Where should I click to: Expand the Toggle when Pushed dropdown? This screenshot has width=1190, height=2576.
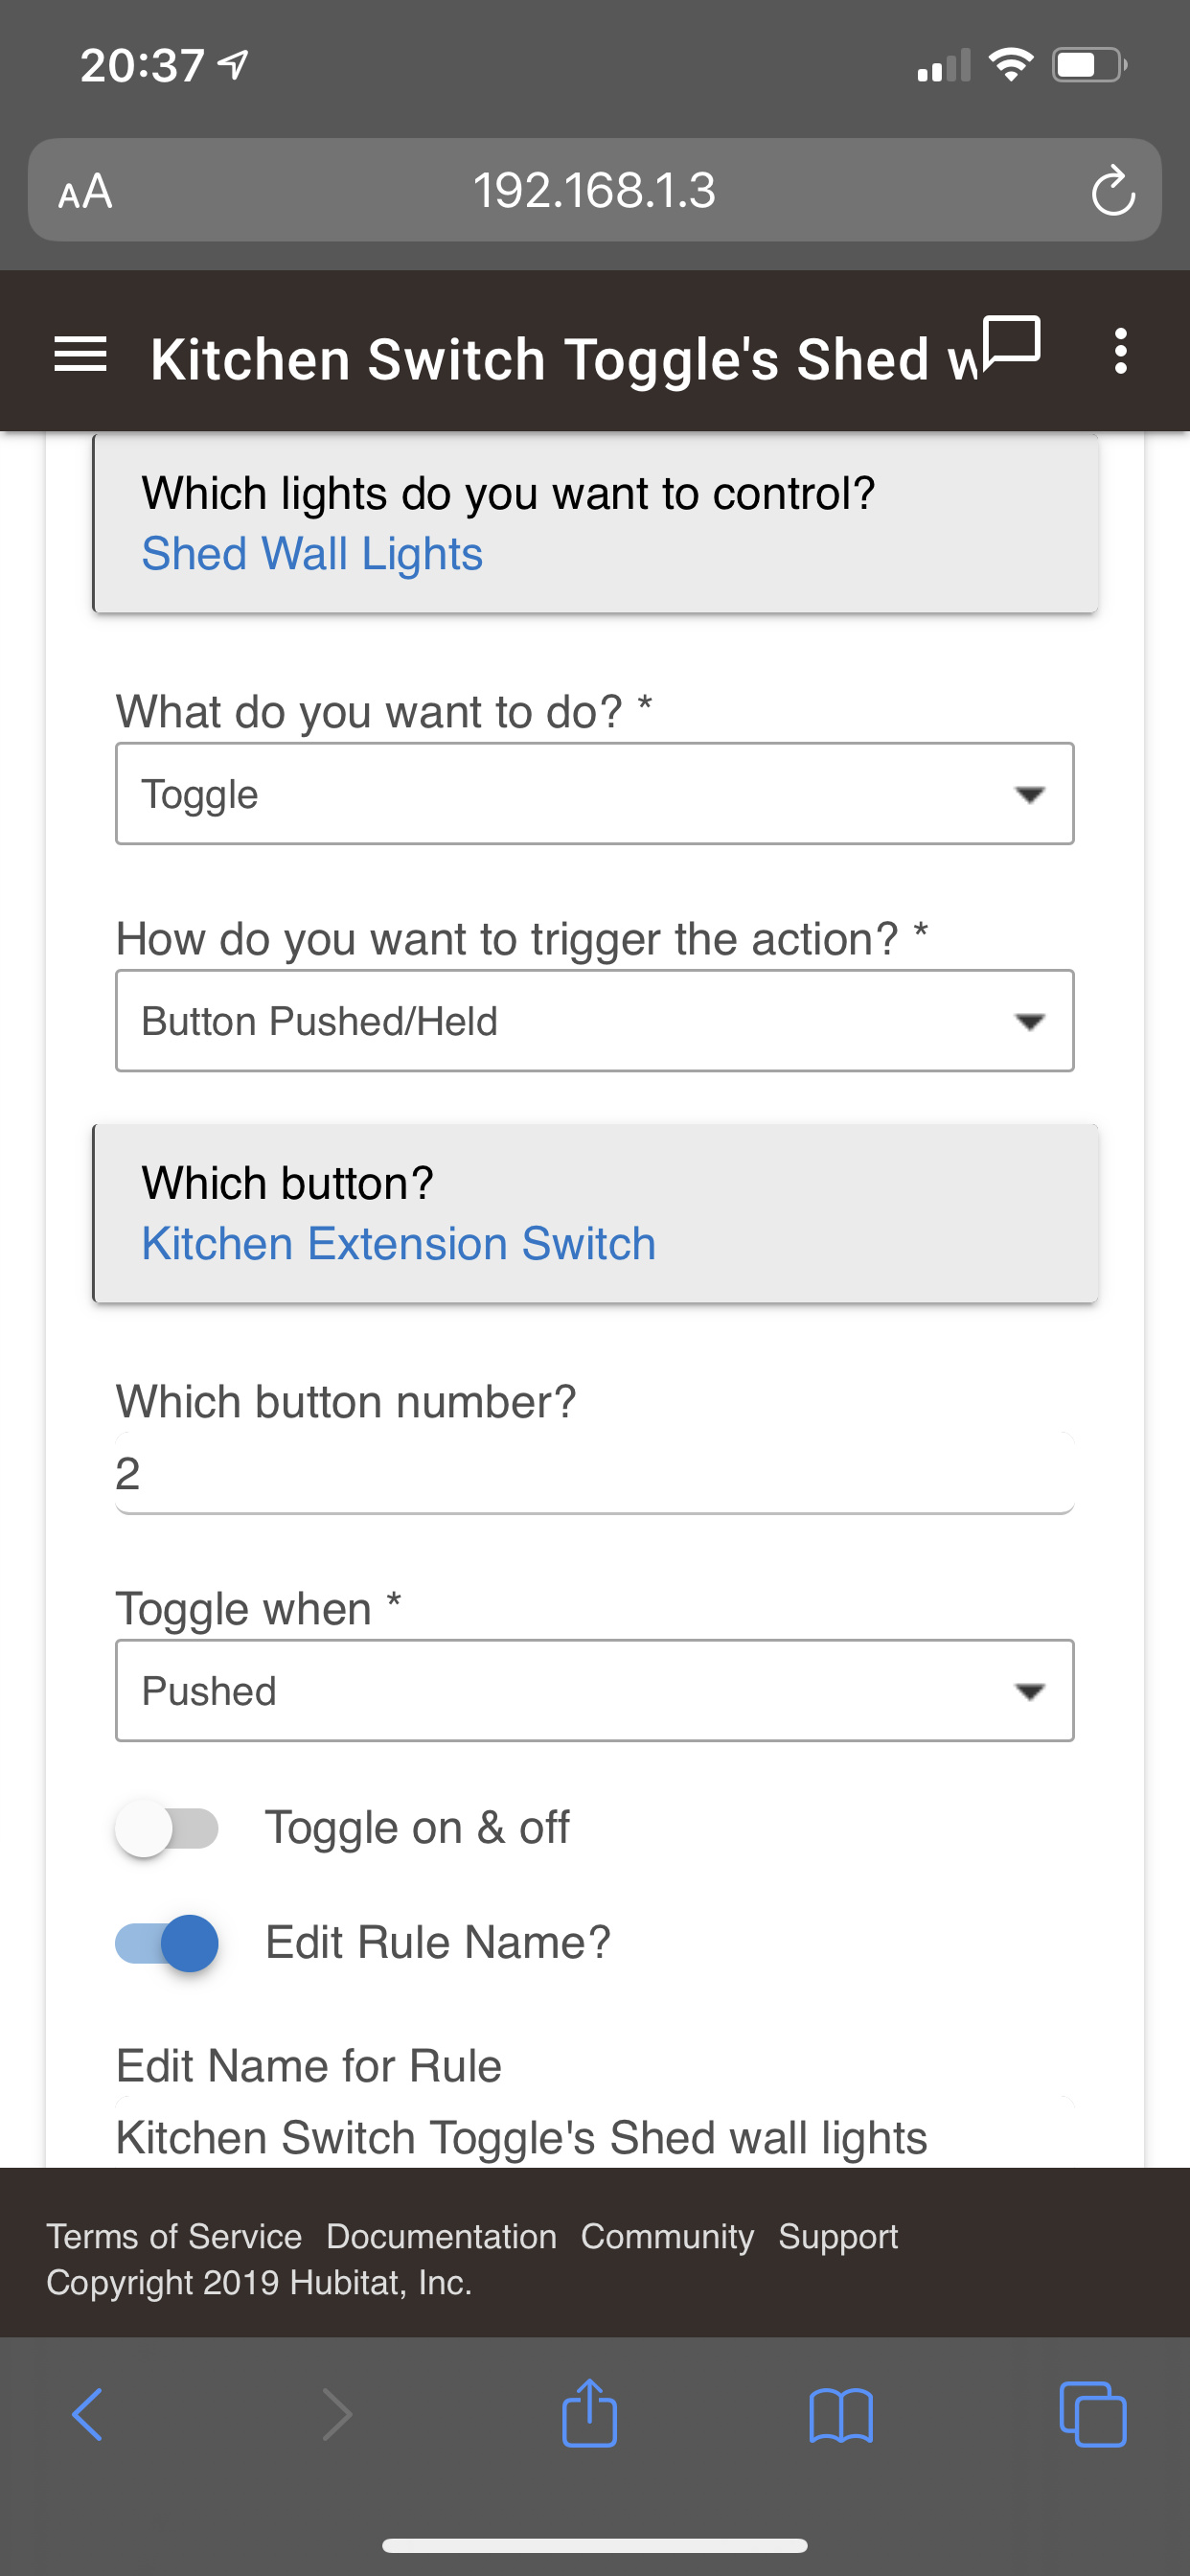tap(595, 1691)
